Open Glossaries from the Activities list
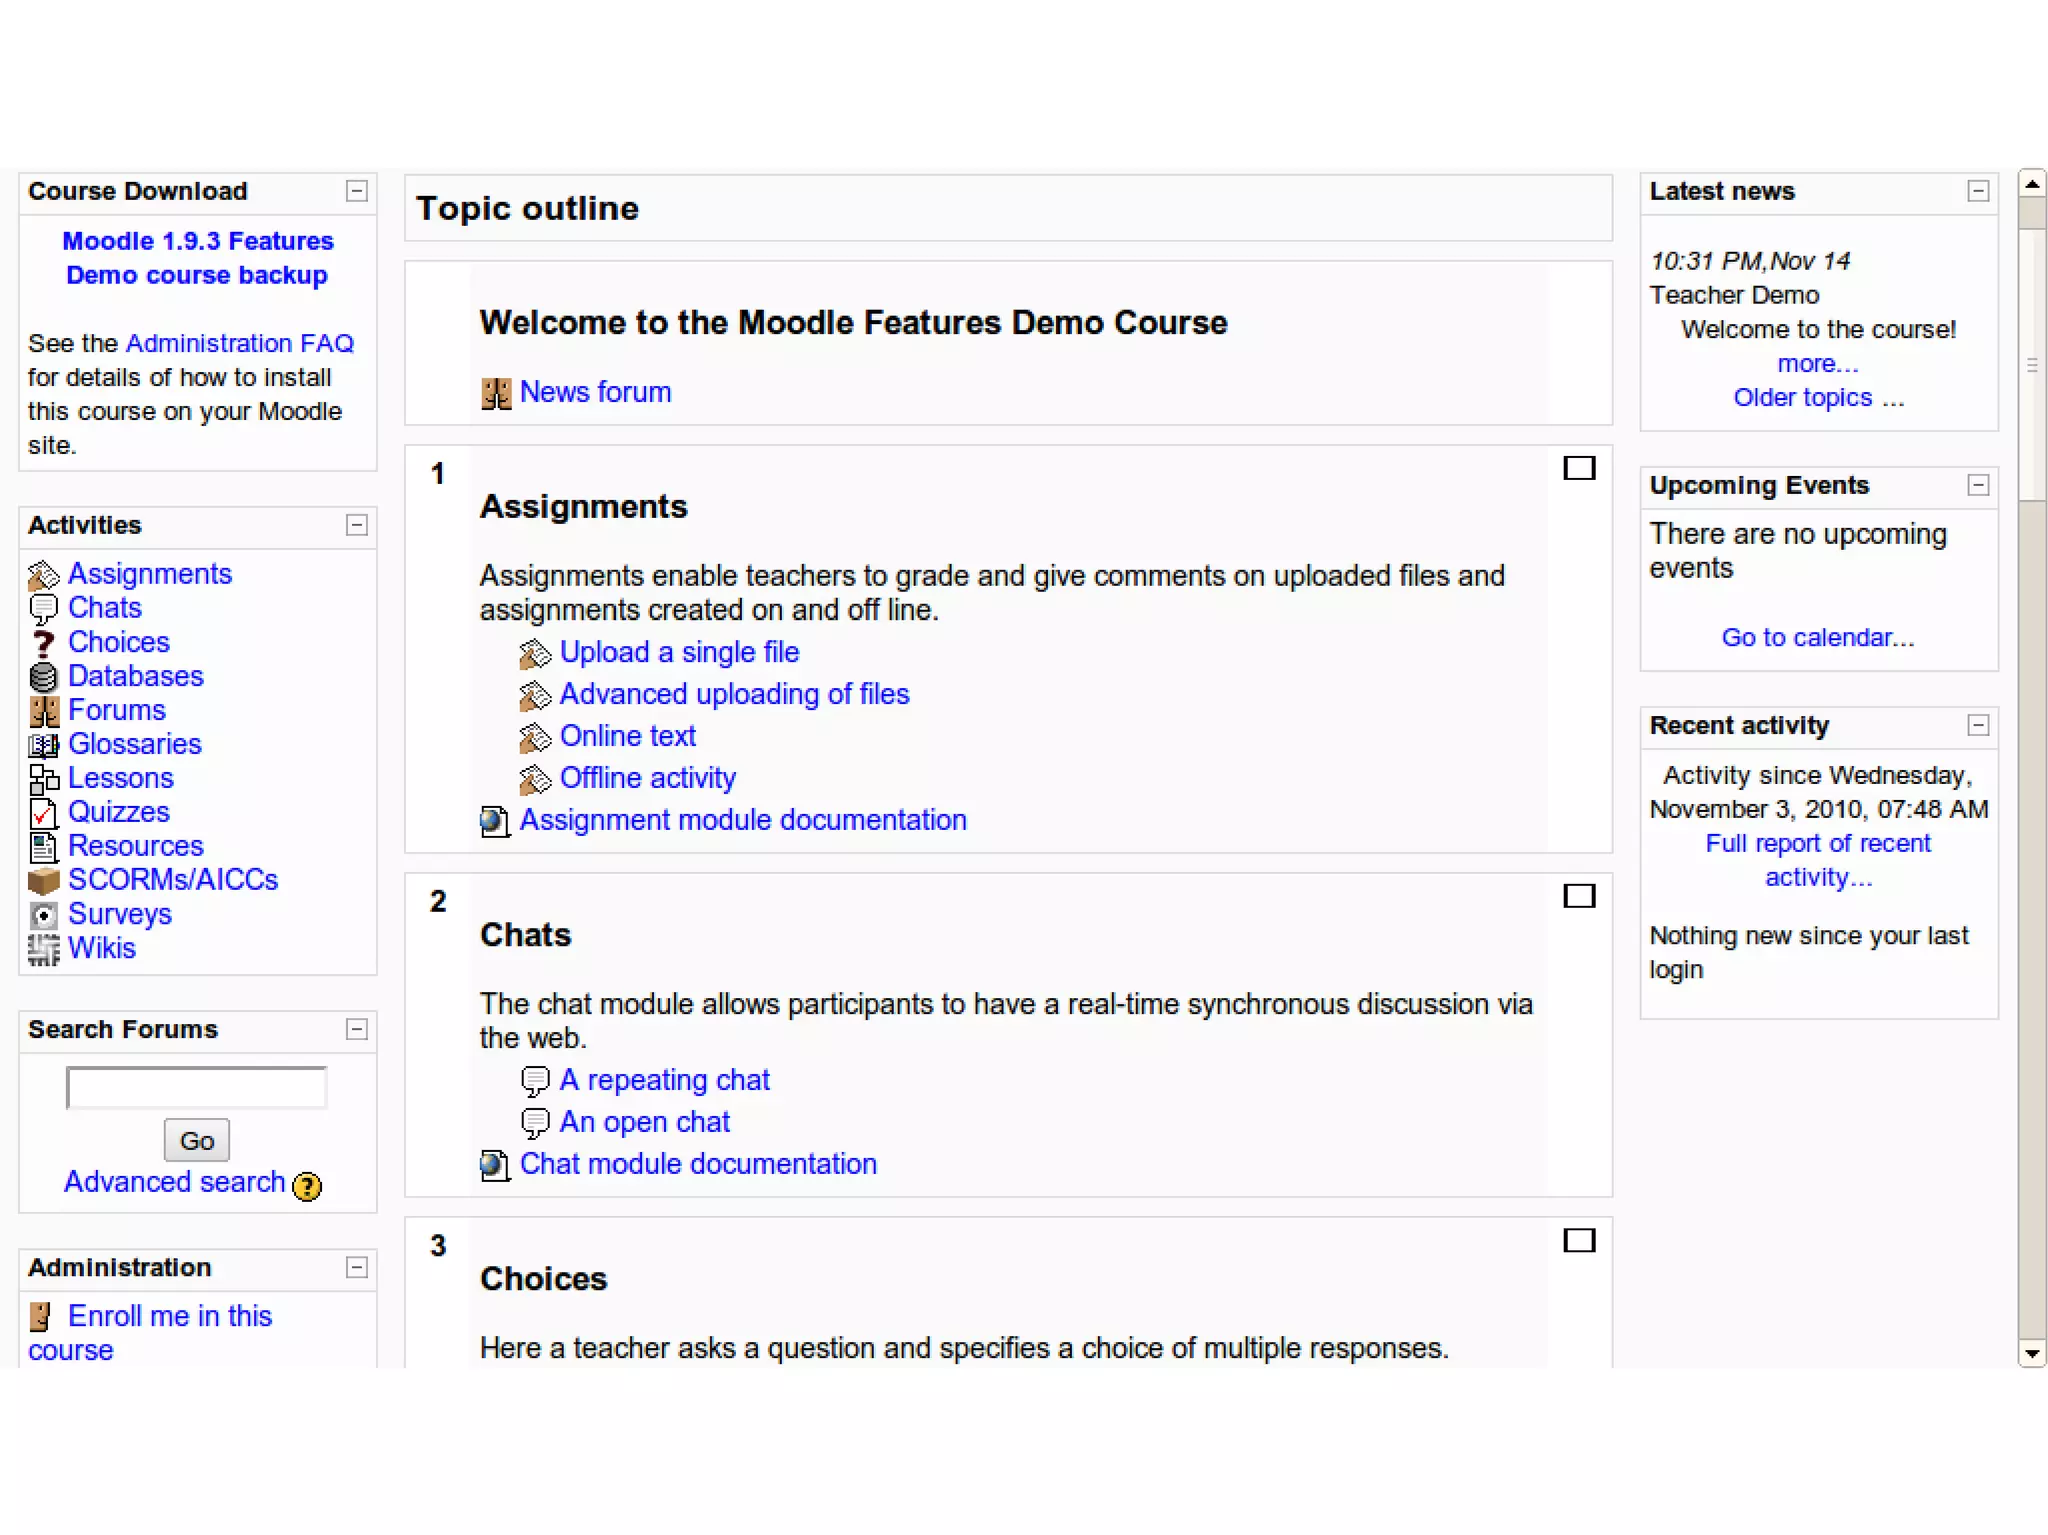This screenshot has width=2048, height=1535. click(134, 744)
